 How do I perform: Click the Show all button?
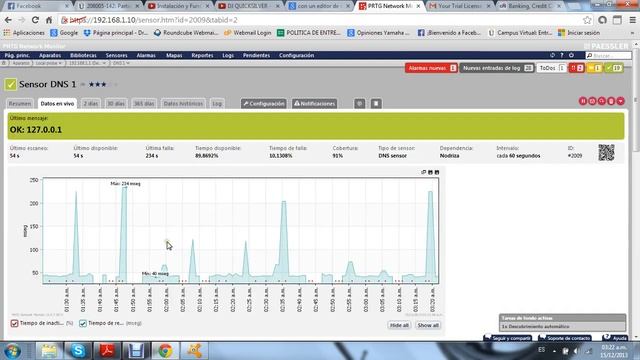(428, 325)
